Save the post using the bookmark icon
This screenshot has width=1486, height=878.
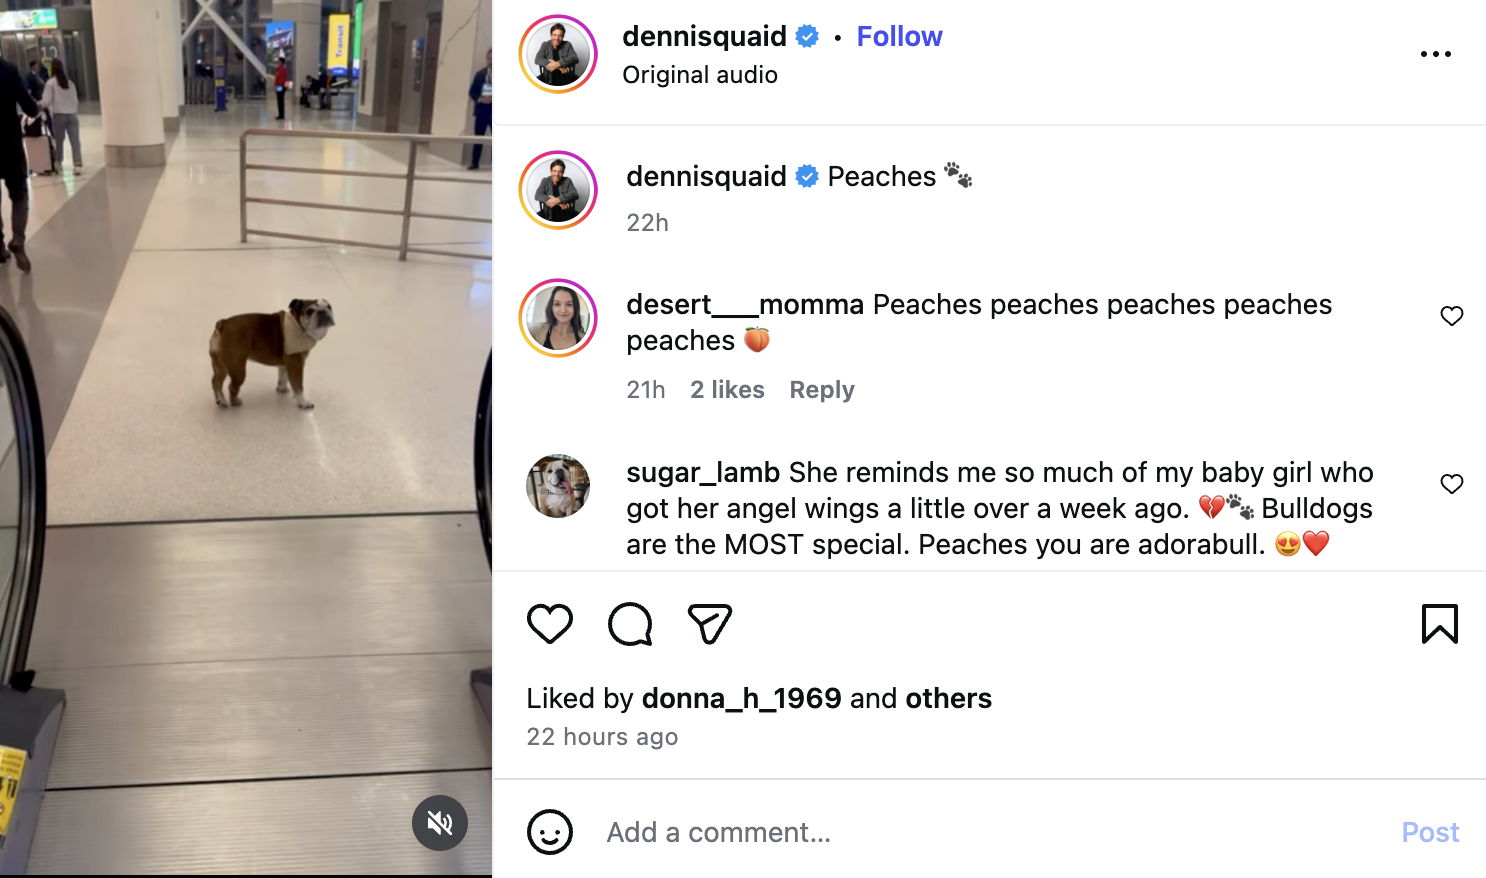[x=1440, y=622]
